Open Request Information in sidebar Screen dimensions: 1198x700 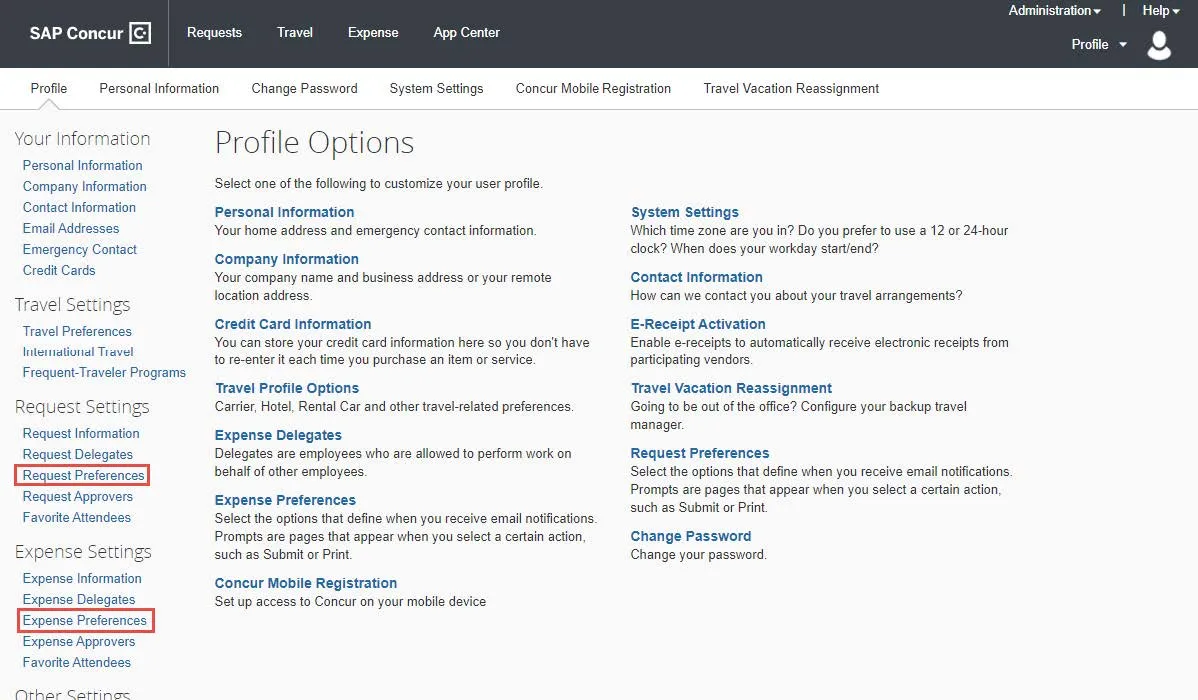pos(81,434)
